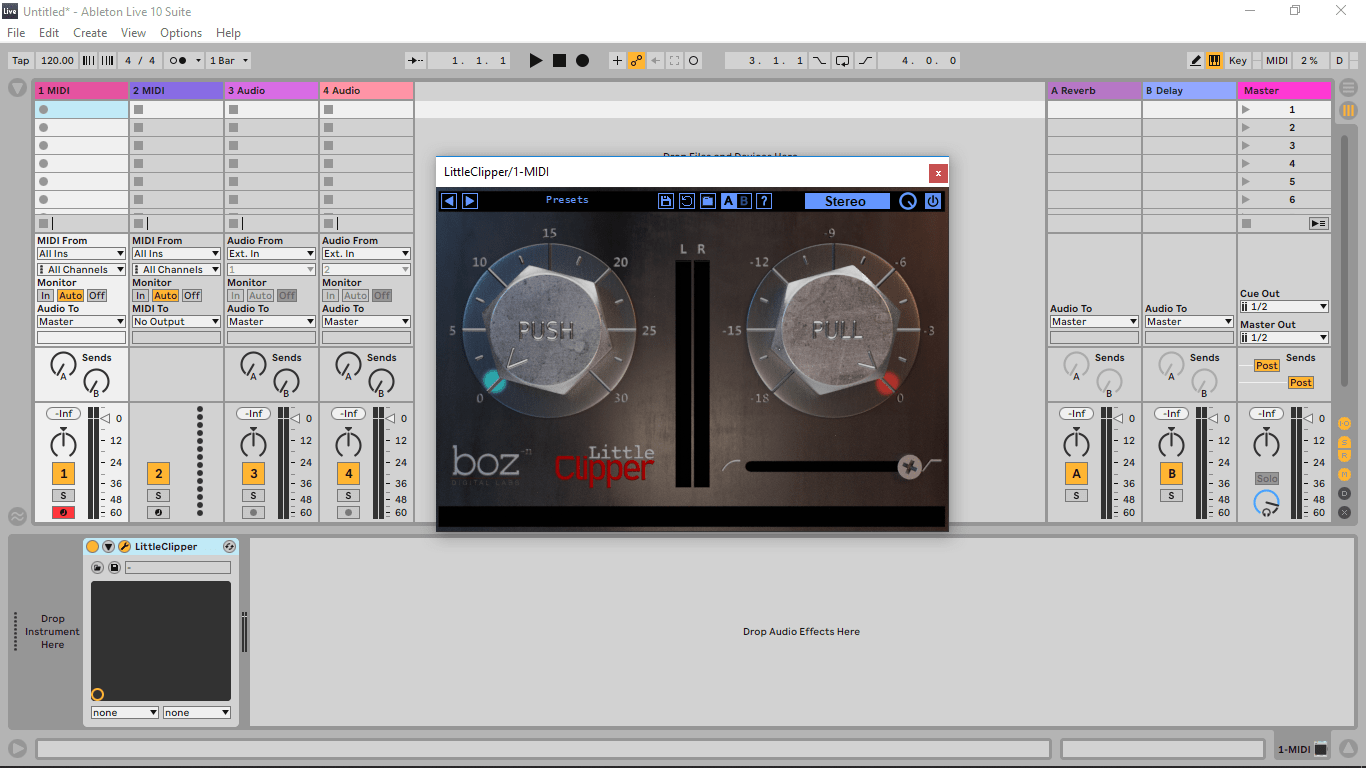The height and width of the screenshot is (768, 1366).
Task: Toggle Automation Arm icon
Action: [x=637, y=61]
